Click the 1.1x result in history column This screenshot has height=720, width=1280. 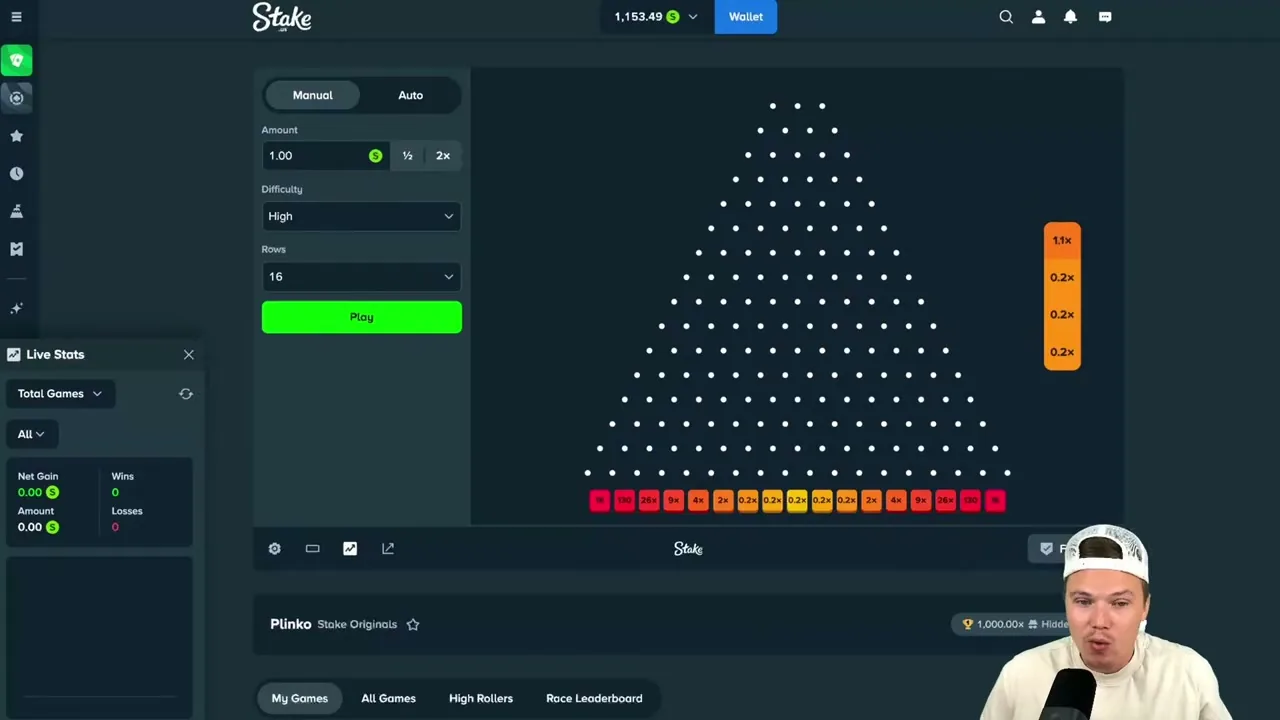pos(1062,240)
